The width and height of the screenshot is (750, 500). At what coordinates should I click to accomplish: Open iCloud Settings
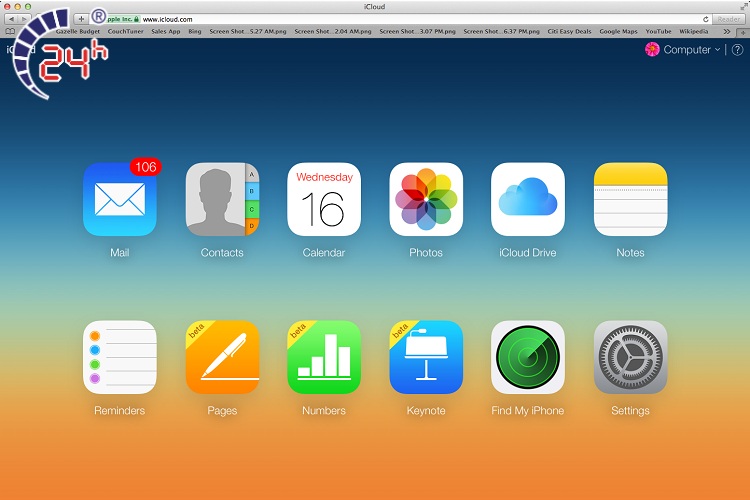coord(630,357)
